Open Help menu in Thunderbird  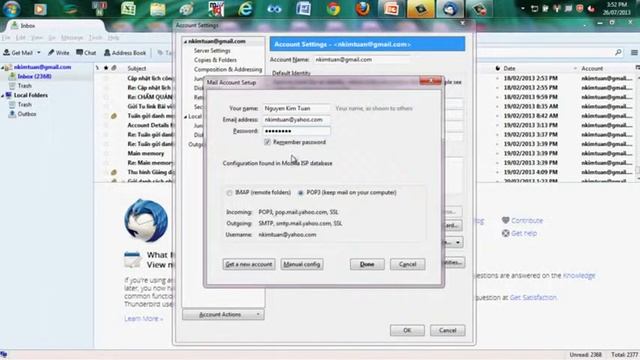[x=113, y=38]
